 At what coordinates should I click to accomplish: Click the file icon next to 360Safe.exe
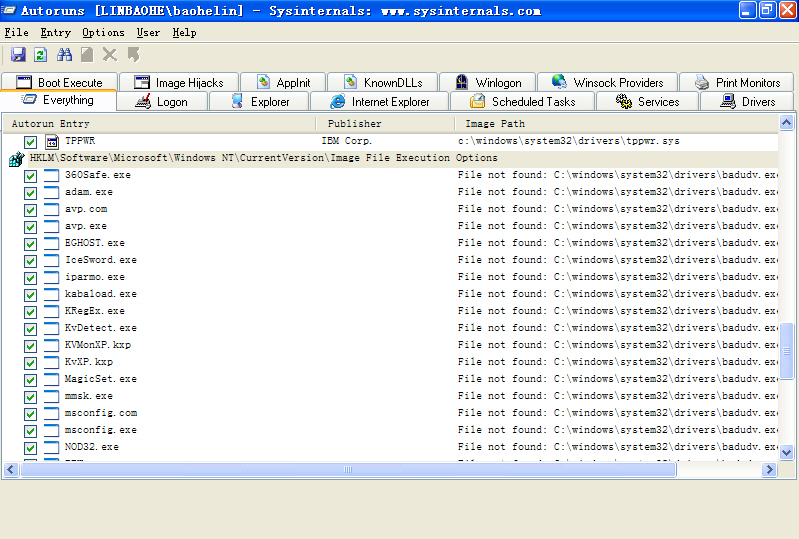[x=51, y=176]
